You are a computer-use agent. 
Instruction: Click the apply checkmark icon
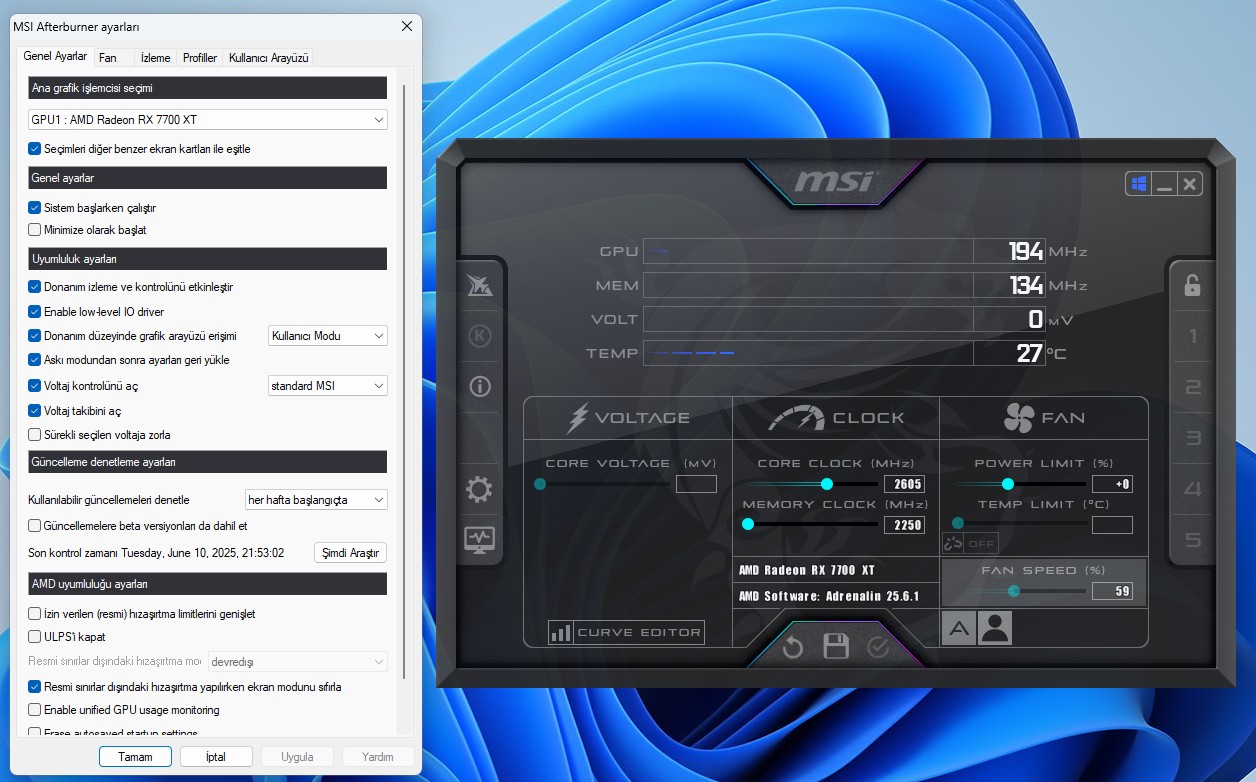pos(878,647)
